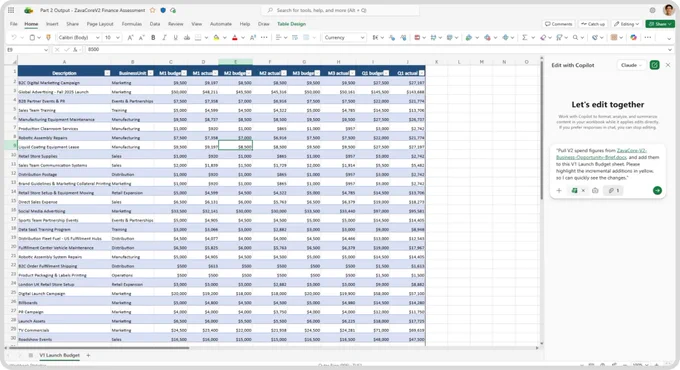Open the Claude model selector in Copilot

click(631, 65)
